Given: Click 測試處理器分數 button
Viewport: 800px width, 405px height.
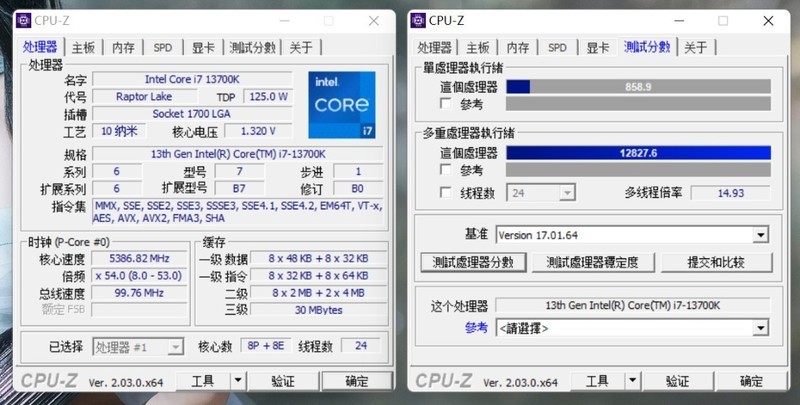Looking at the screenshot, I should click(x=473, y=262).
